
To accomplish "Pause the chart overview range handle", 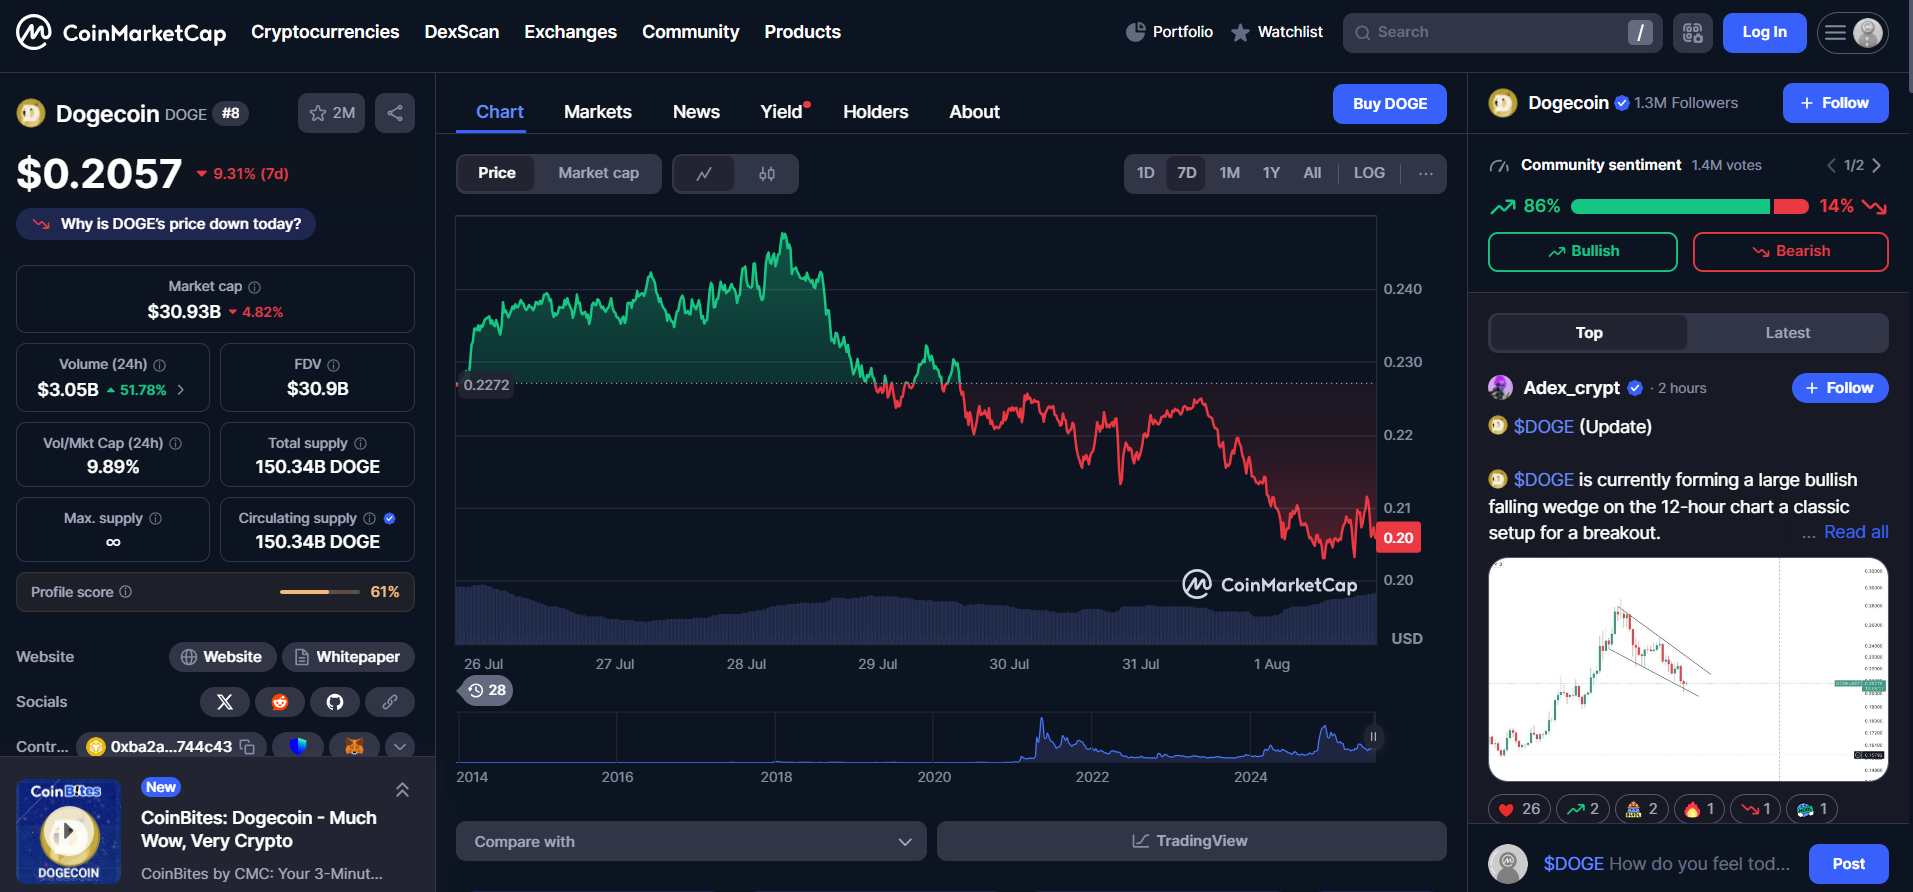I will point(1373,736).
